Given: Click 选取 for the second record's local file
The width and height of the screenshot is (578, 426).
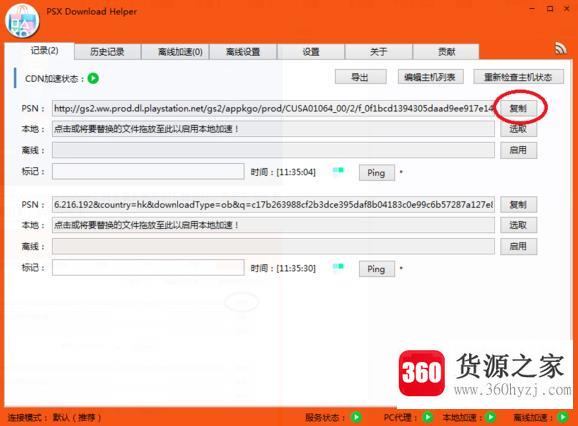Looking at the screenshot, I should 518,225.
